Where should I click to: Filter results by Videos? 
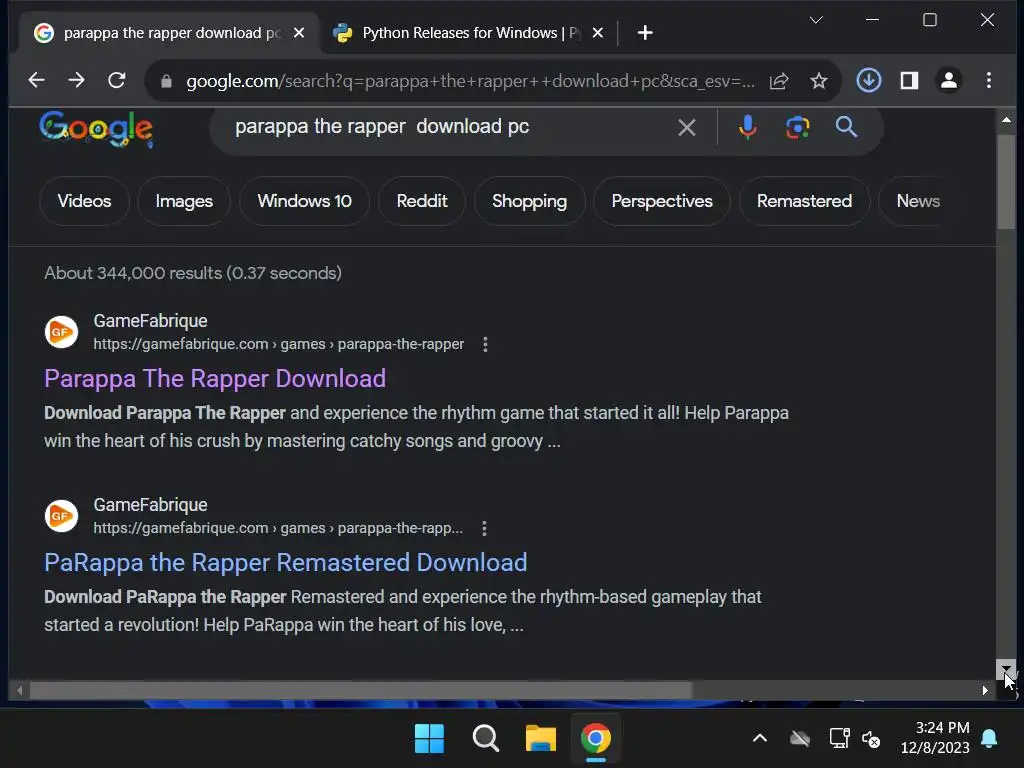[84, 201]
